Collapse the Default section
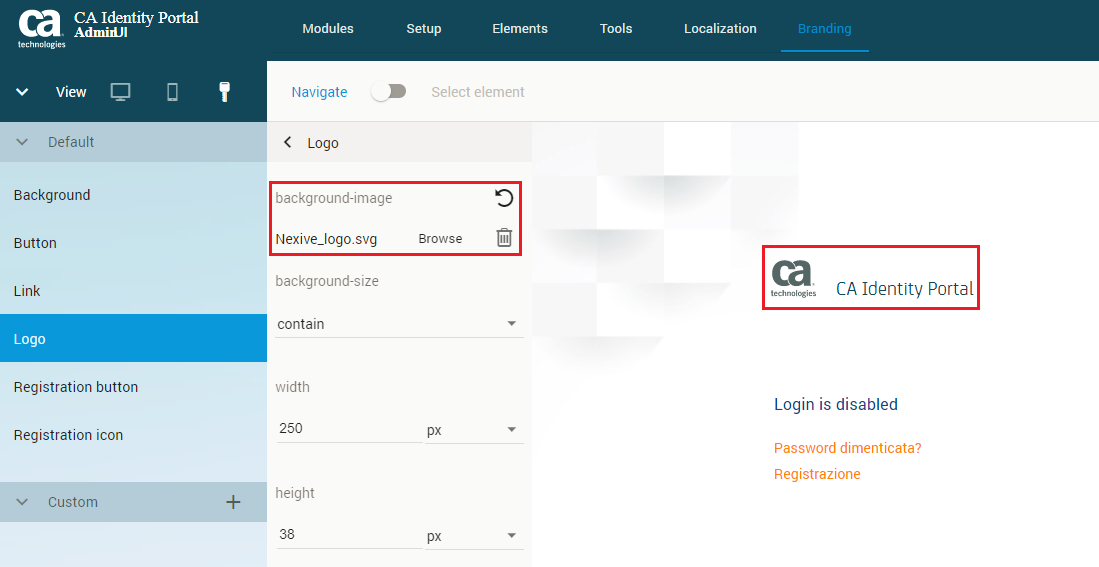The image size is (1099, 567). [x=22, y=142]
